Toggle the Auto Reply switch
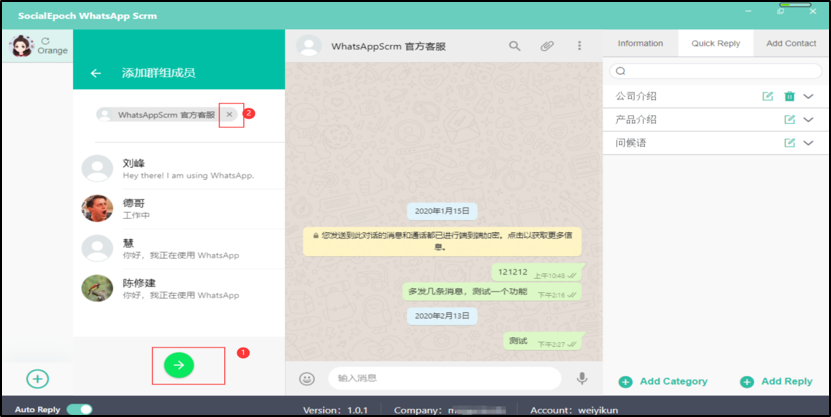 coord(79,410)
